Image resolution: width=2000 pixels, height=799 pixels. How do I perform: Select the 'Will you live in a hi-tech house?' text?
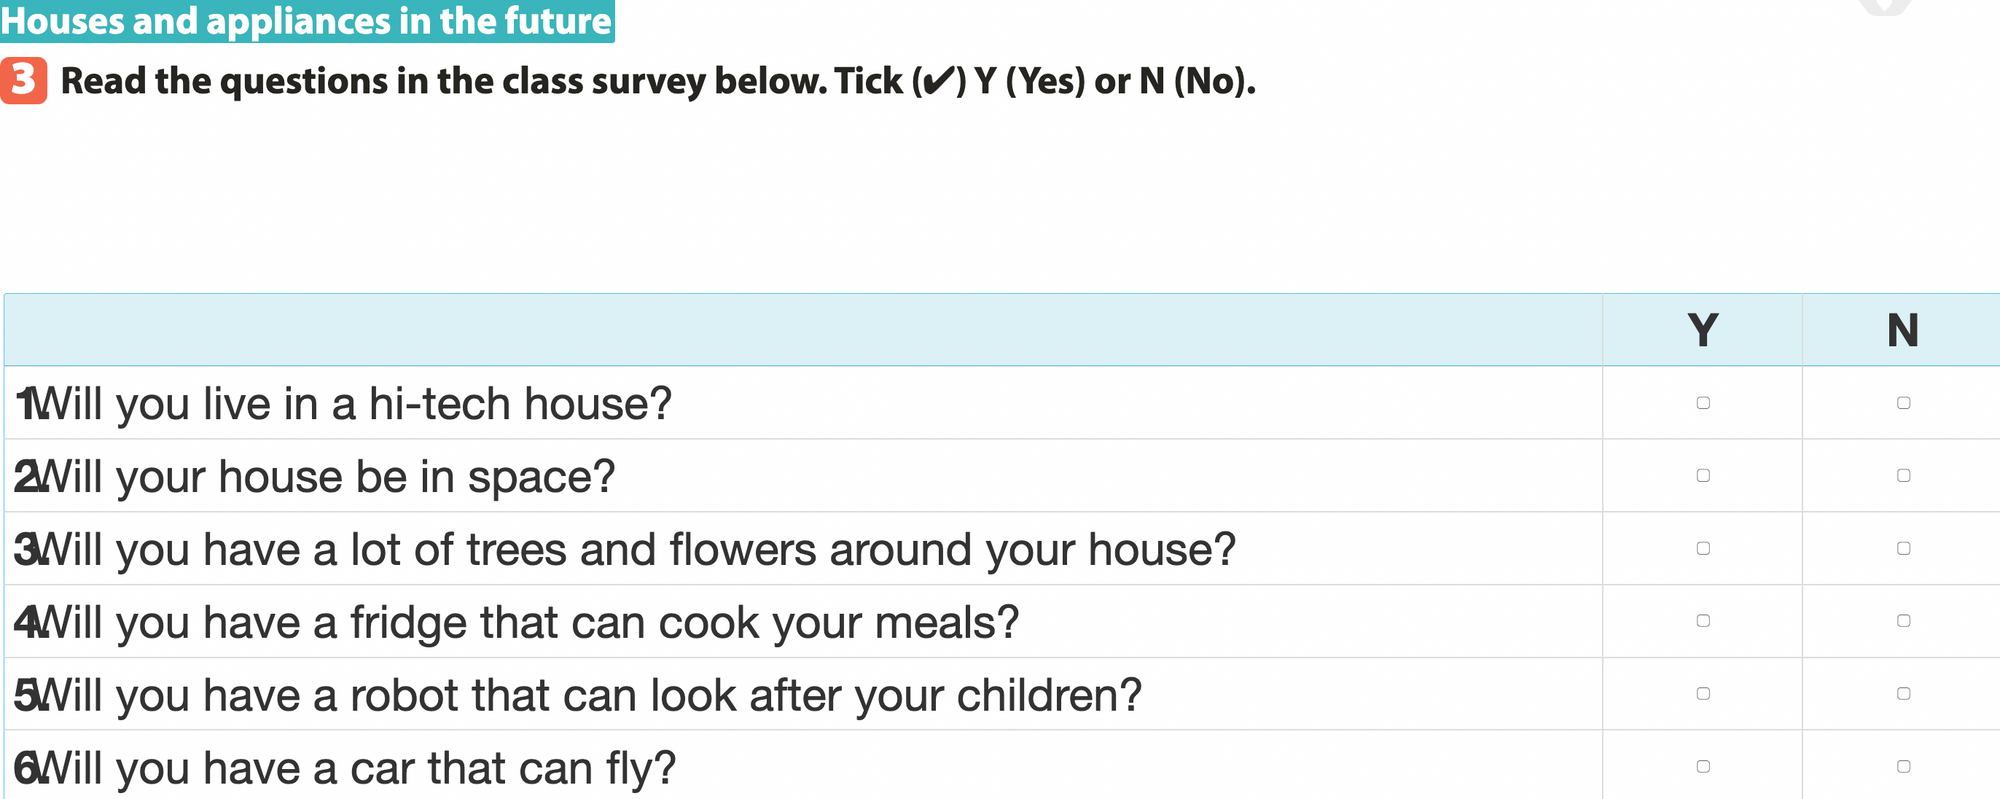(354, 404)
